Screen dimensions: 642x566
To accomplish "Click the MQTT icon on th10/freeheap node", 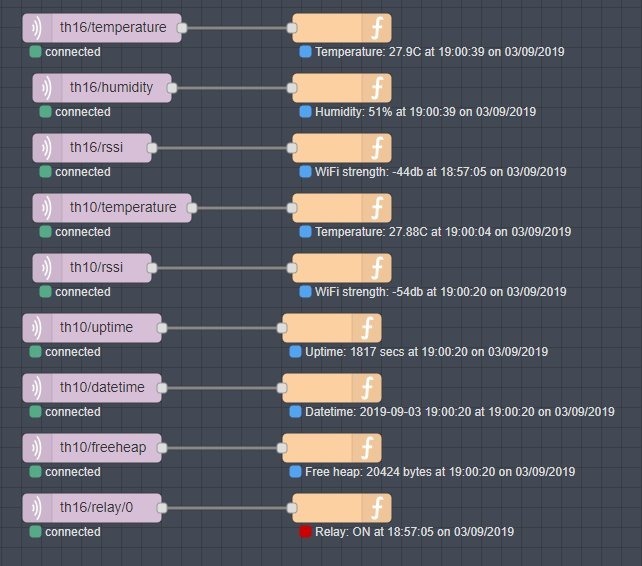I will (37, 448).
